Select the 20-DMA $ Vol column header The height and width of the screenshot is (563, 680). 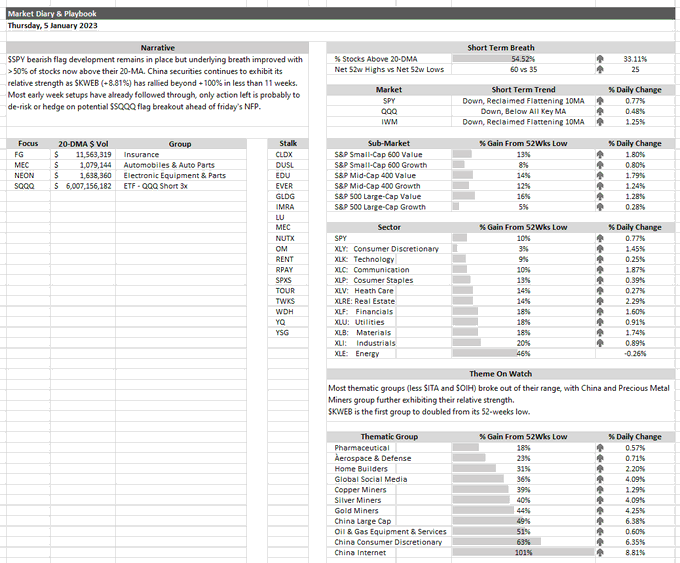point(83,144)
